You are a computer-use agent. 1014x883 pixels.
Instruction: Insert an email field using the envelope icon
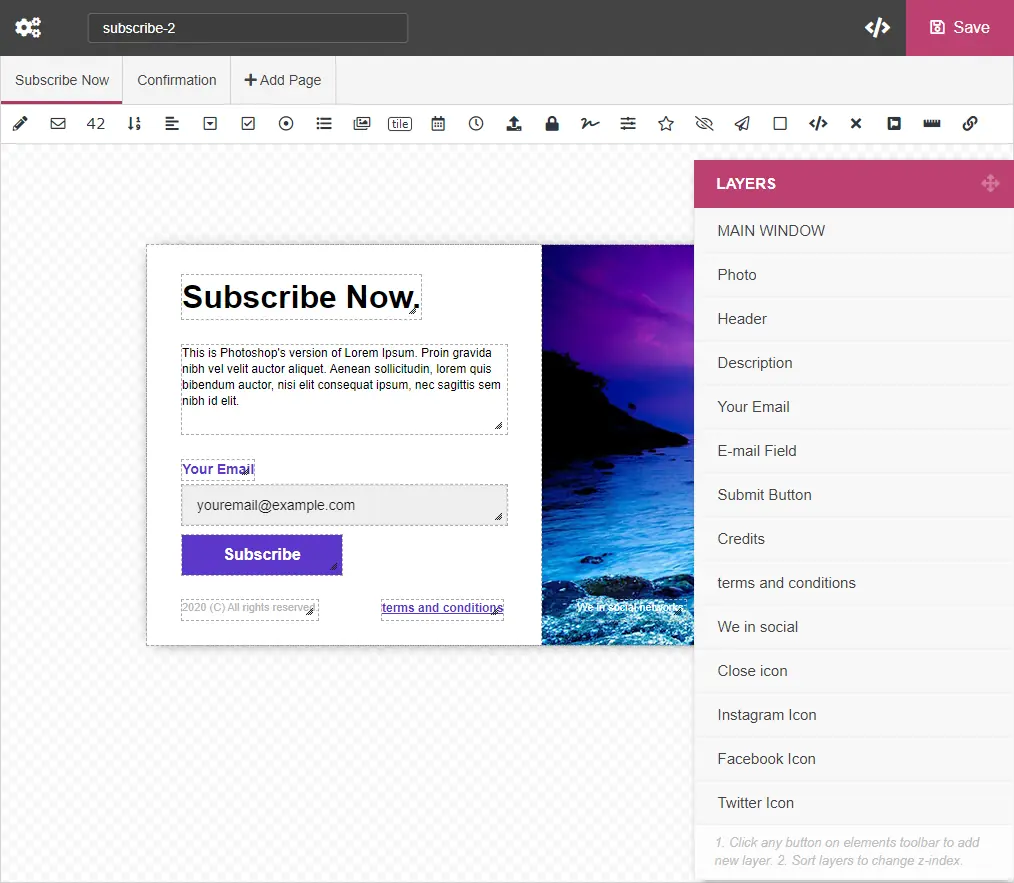[57, 123]
